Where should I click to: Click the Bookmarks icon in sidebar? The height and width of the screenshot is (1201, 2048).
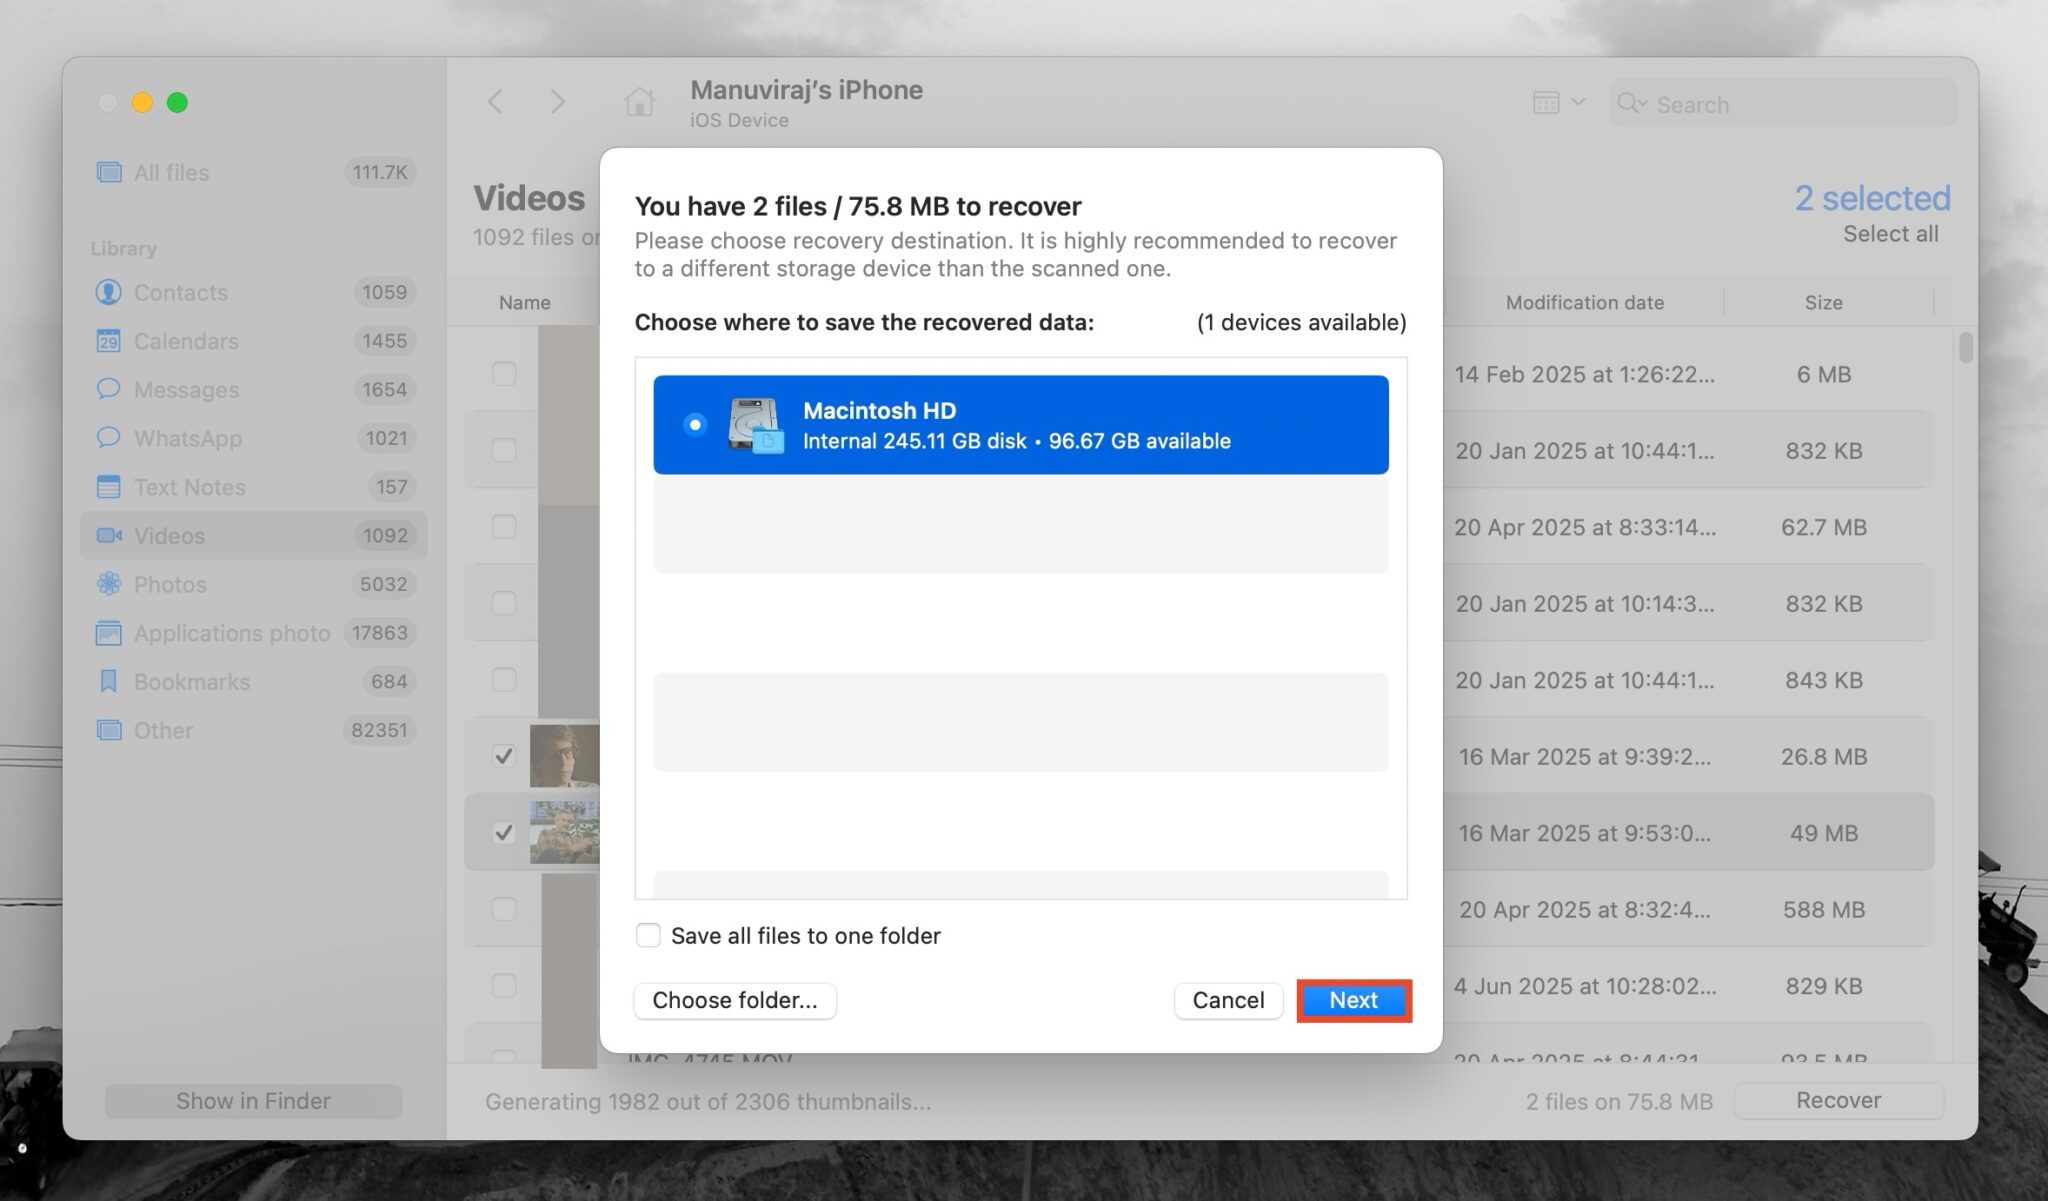click(x=110, y=681)
